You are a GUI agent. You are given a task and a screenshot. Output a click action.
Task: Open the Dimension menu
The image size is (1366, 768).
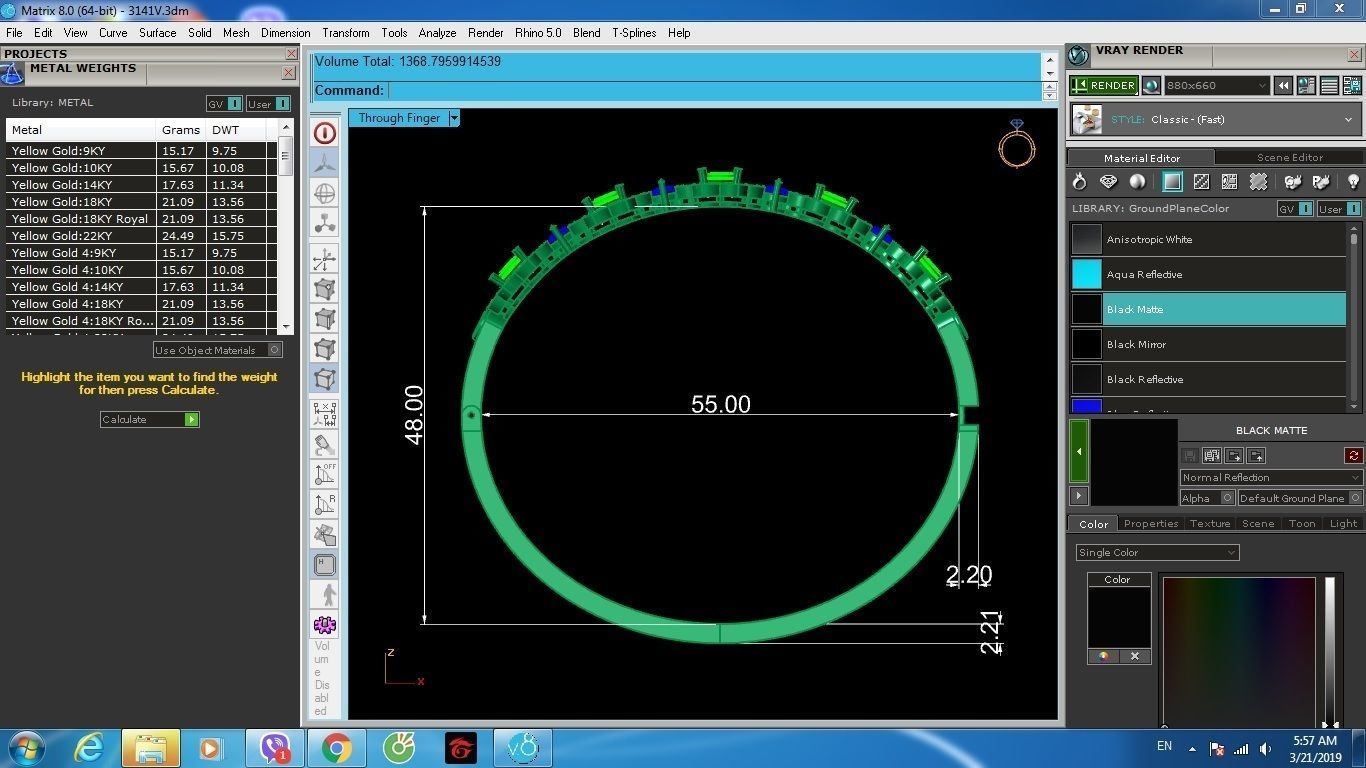(285, 33)
